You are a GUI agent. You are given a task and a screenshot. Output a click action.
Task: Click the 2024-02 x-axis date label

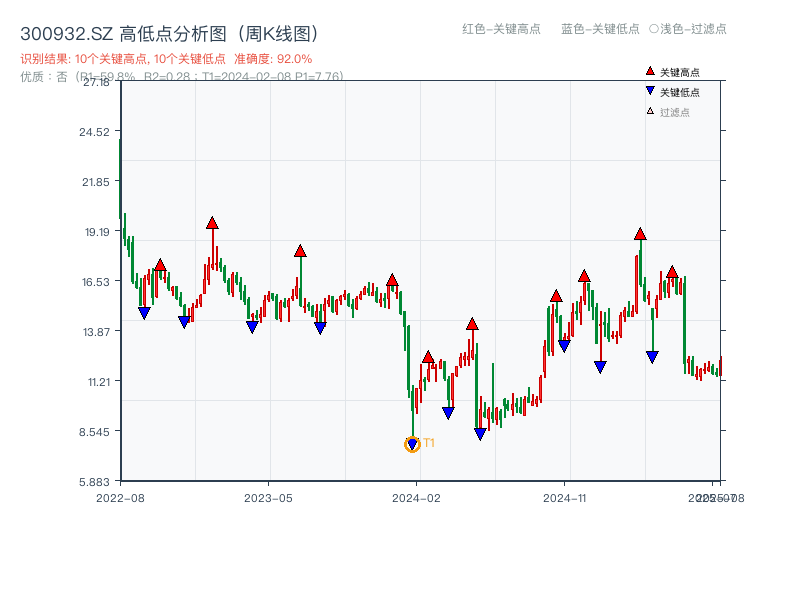(417, 497)
